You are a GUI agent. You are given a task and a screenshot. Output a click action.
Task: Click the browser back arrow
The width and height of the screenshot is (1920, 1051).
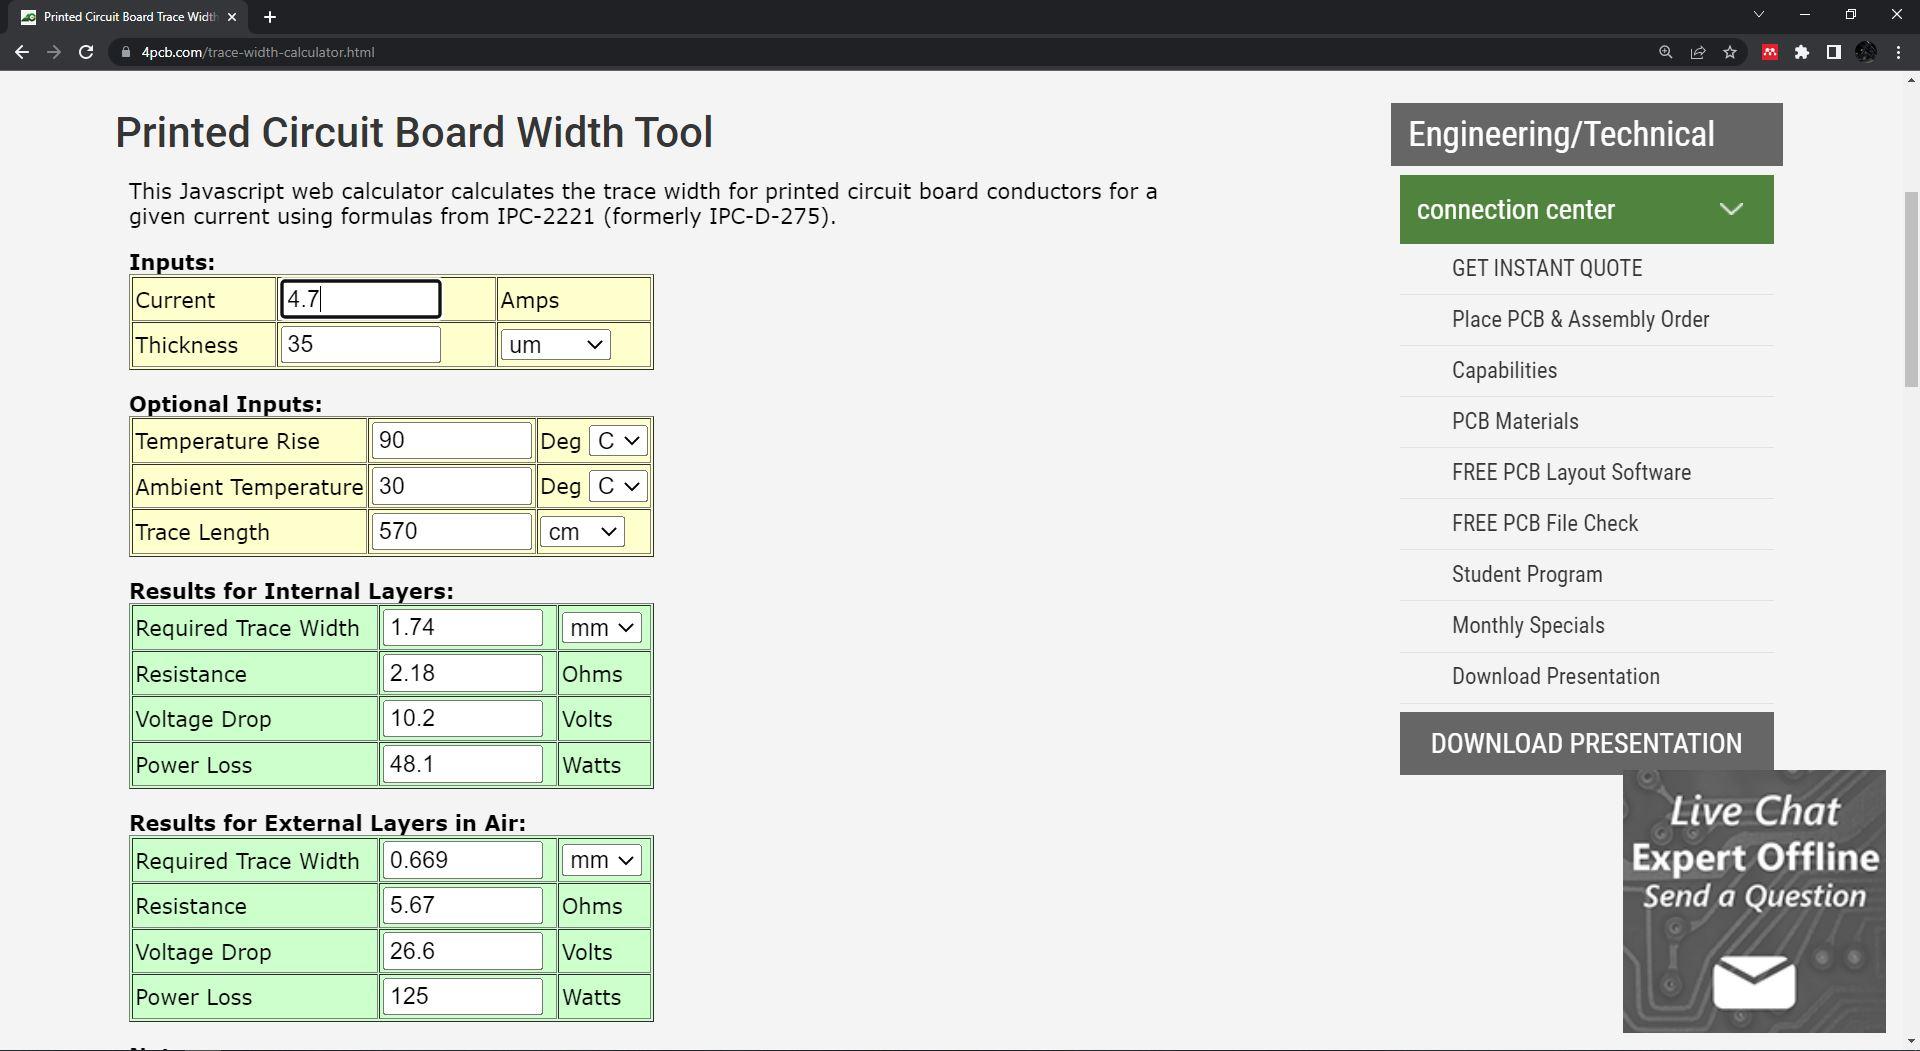tap(21, 52)
